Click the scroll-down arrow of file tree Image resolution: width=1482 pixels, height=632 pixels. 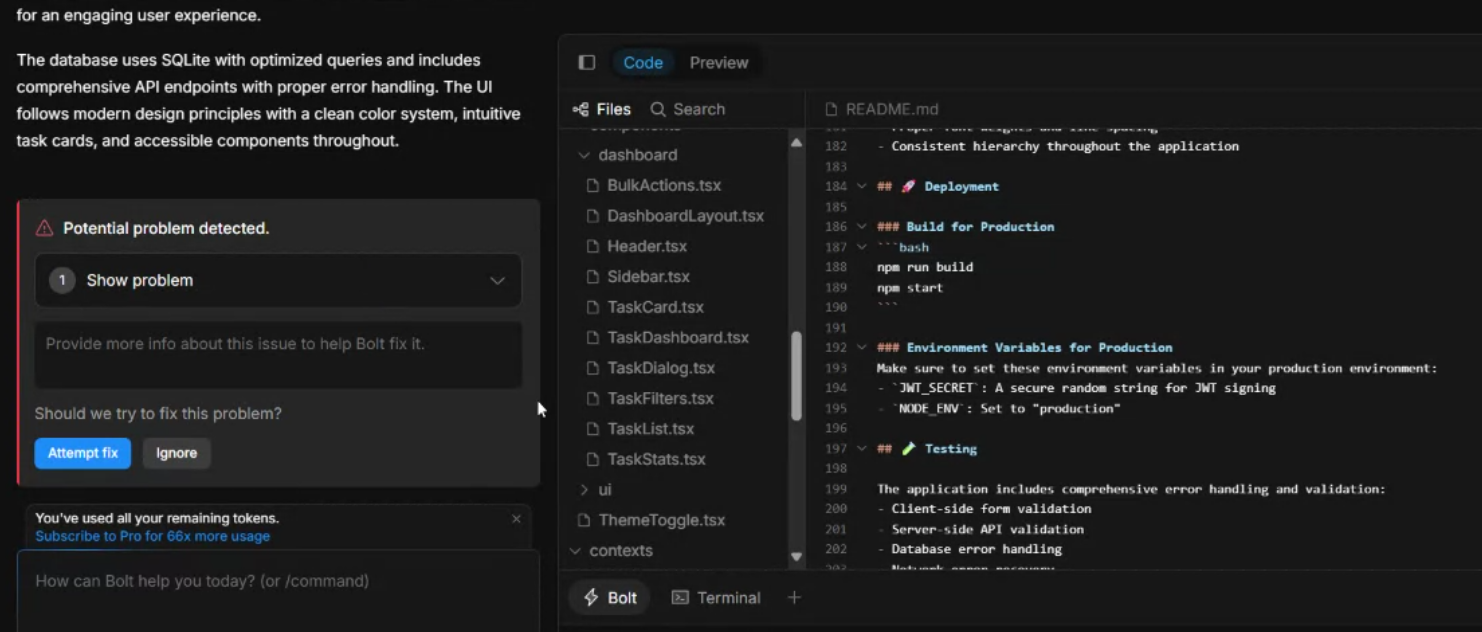(796, 557)
